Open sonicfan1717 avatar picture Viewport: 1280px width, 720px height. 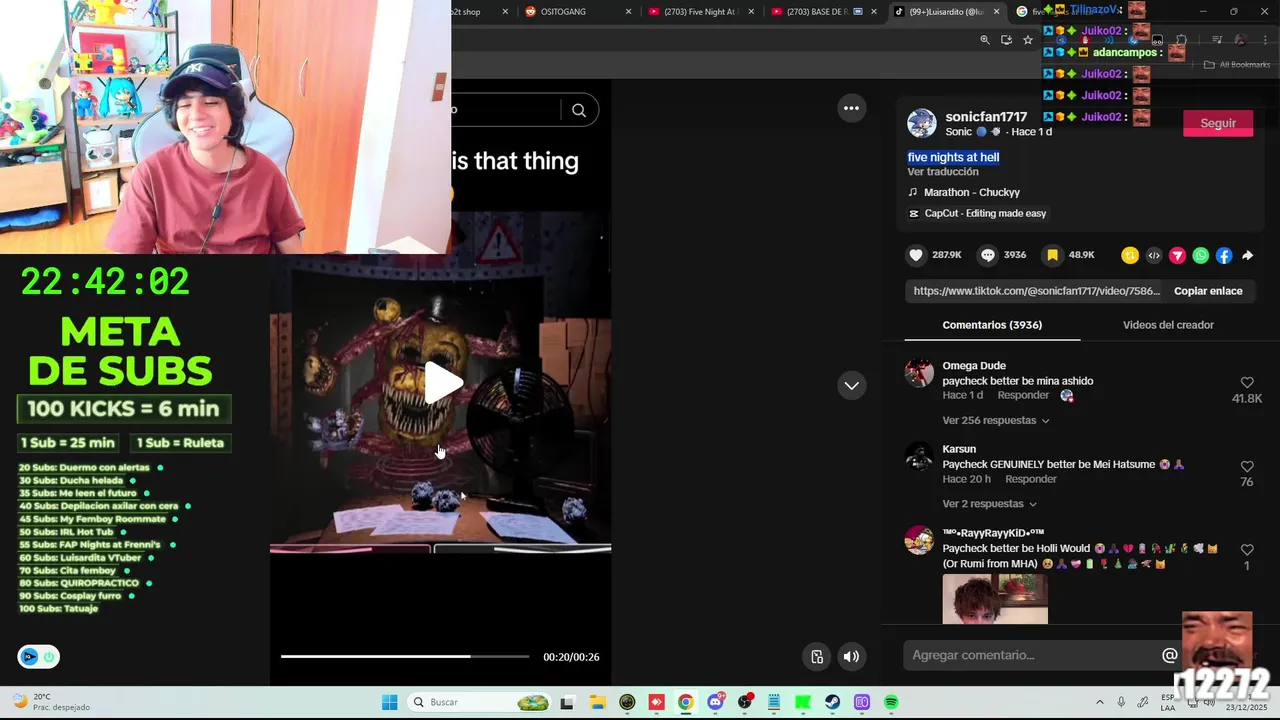pyautogui.click(x=922, y=123)
